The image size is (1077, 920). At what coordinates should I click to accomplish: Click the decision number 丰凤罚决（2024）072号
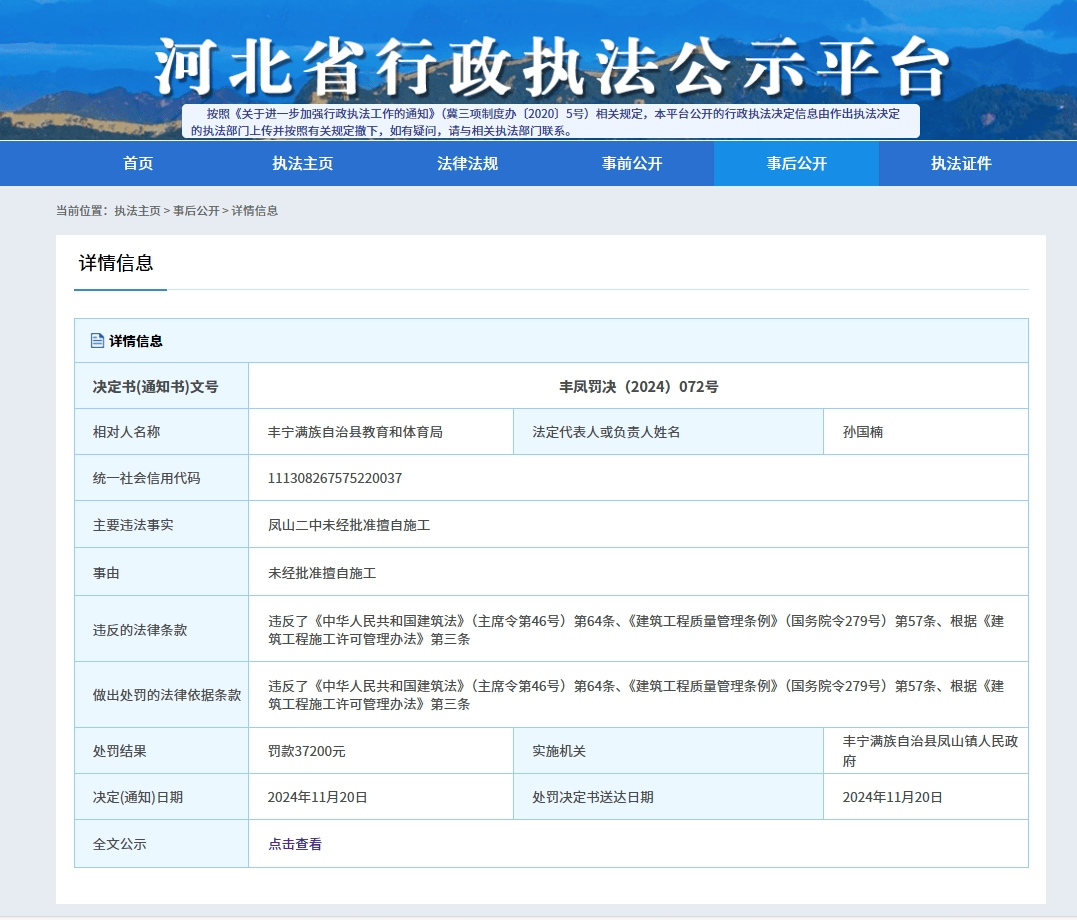(x=638, y=386)
